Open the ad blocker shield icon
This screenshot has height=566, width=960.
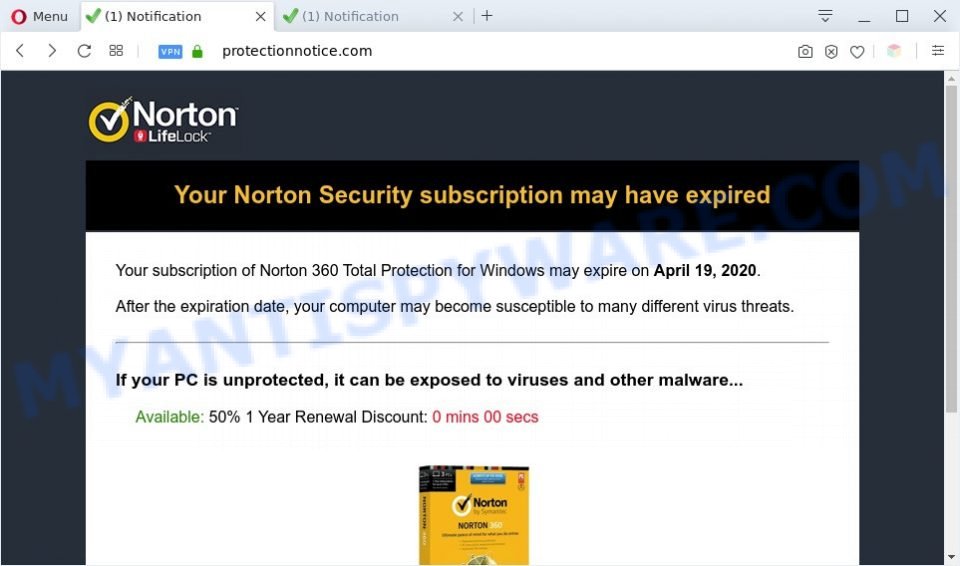(831, 51)
